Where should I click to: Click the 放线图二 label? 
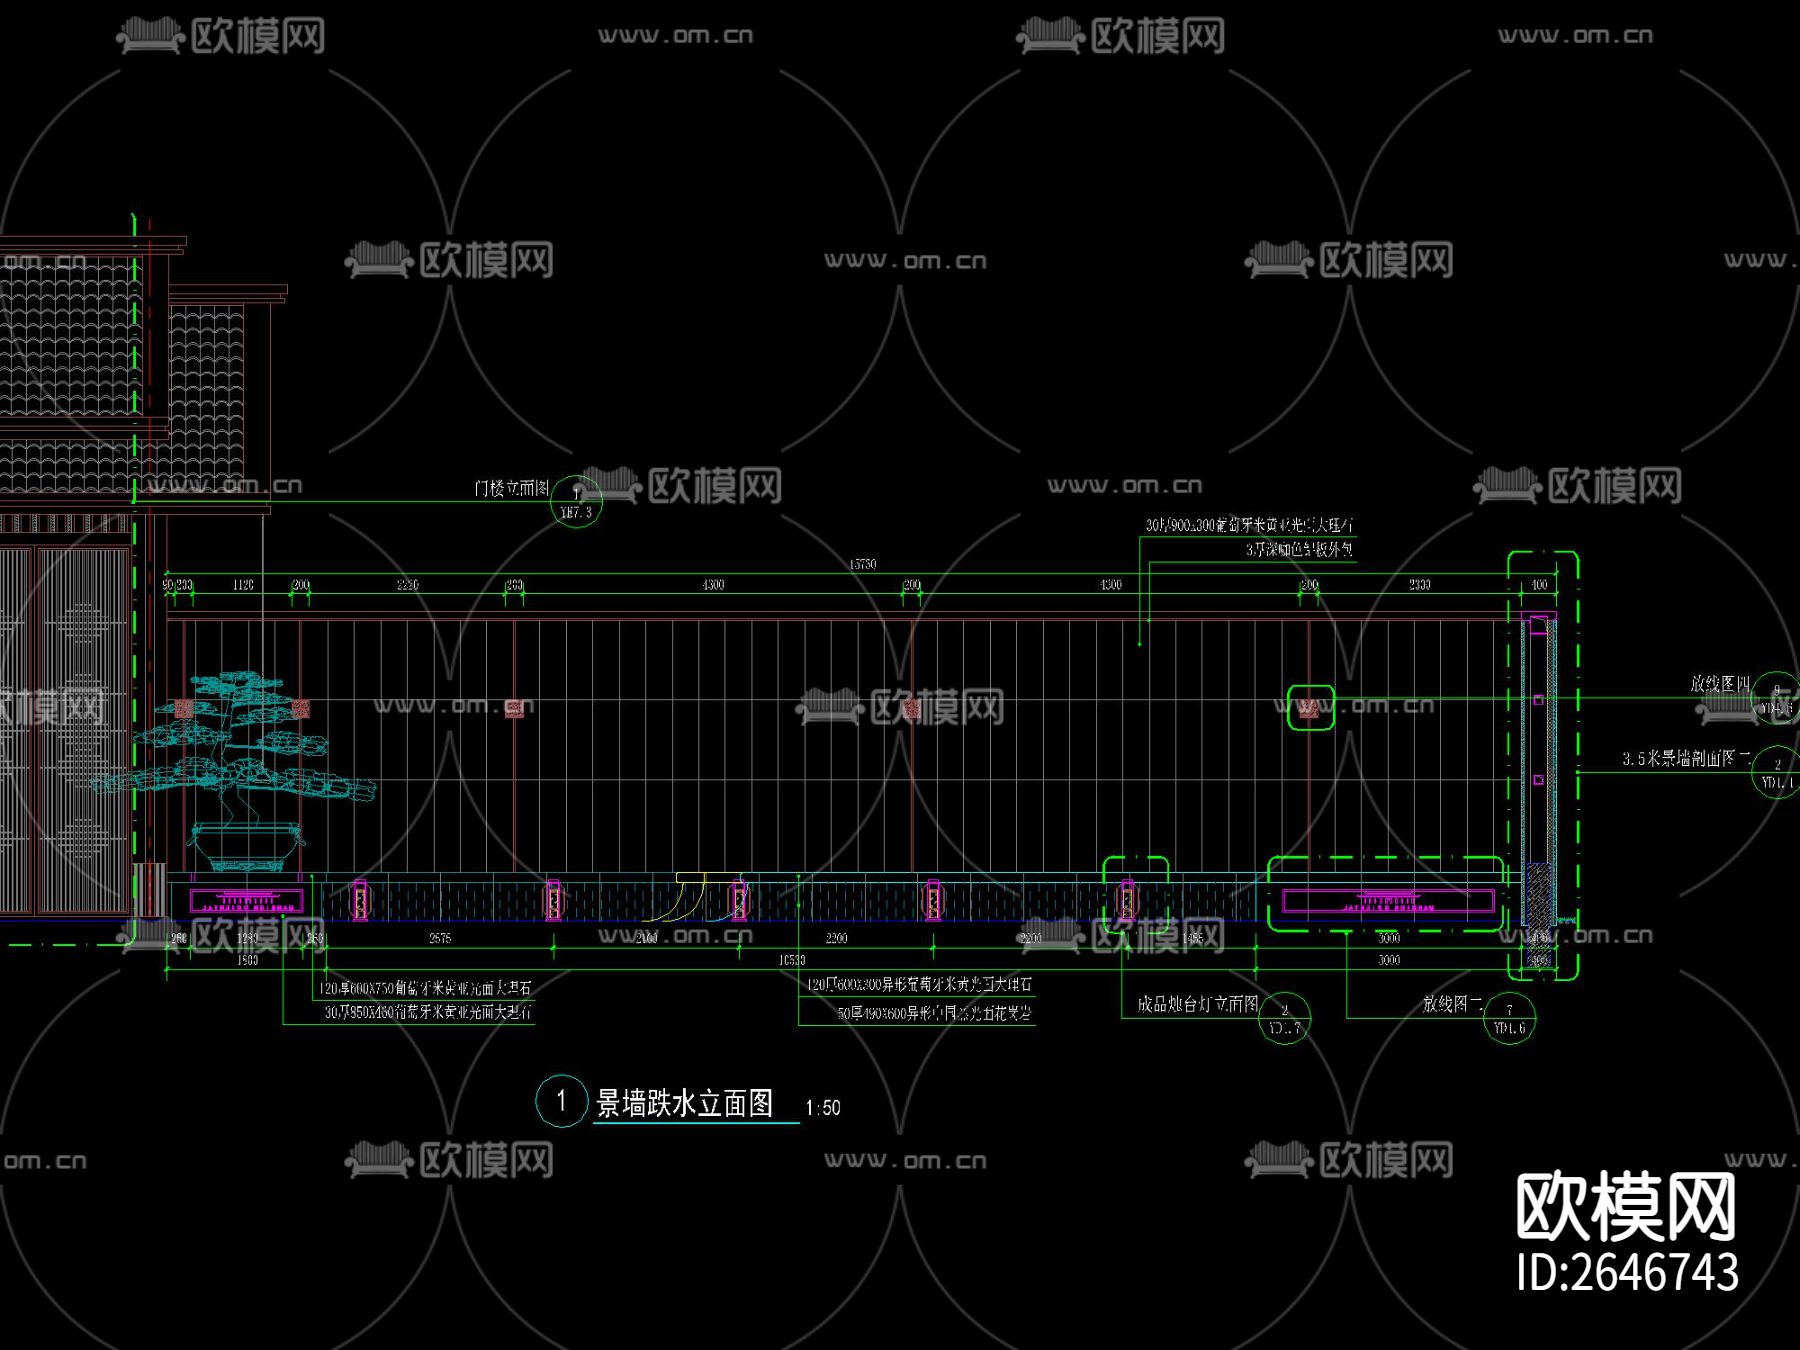[x=1453, y=1004]
